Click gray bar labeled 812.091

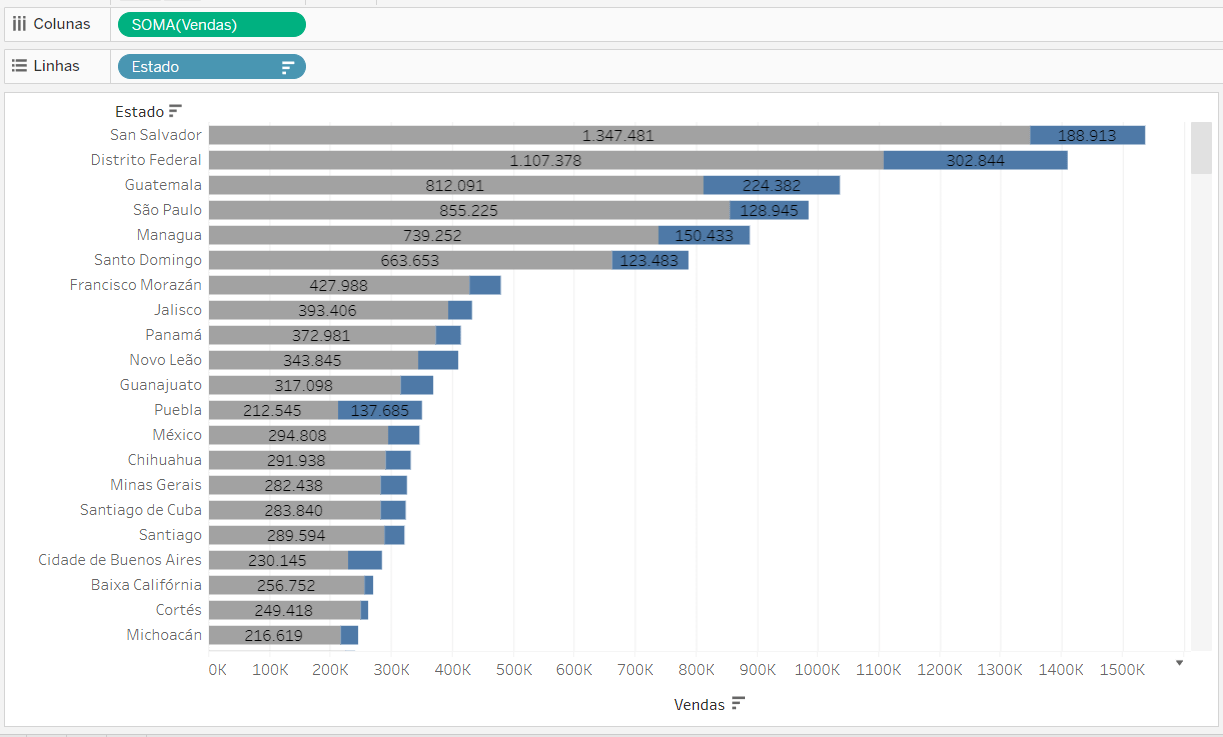click(456, 185)
